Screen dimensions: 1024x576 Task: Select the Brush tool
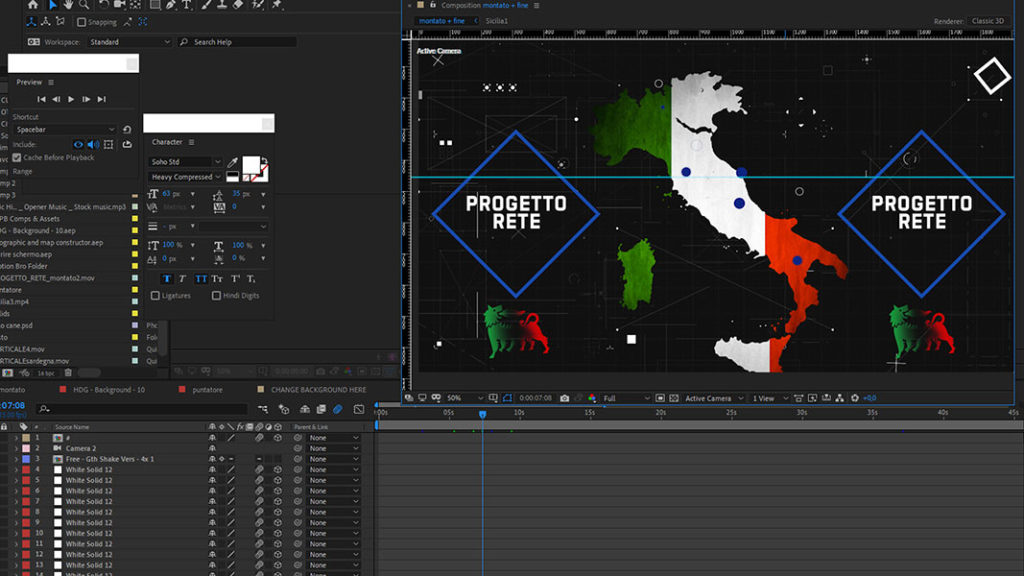click(x=206, y=5)
